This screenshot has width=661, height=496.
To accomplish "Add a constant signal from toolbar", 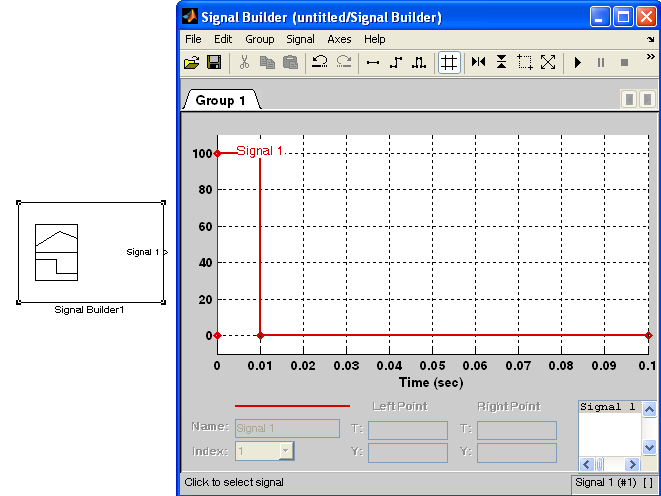I will [x=373, y=62].
